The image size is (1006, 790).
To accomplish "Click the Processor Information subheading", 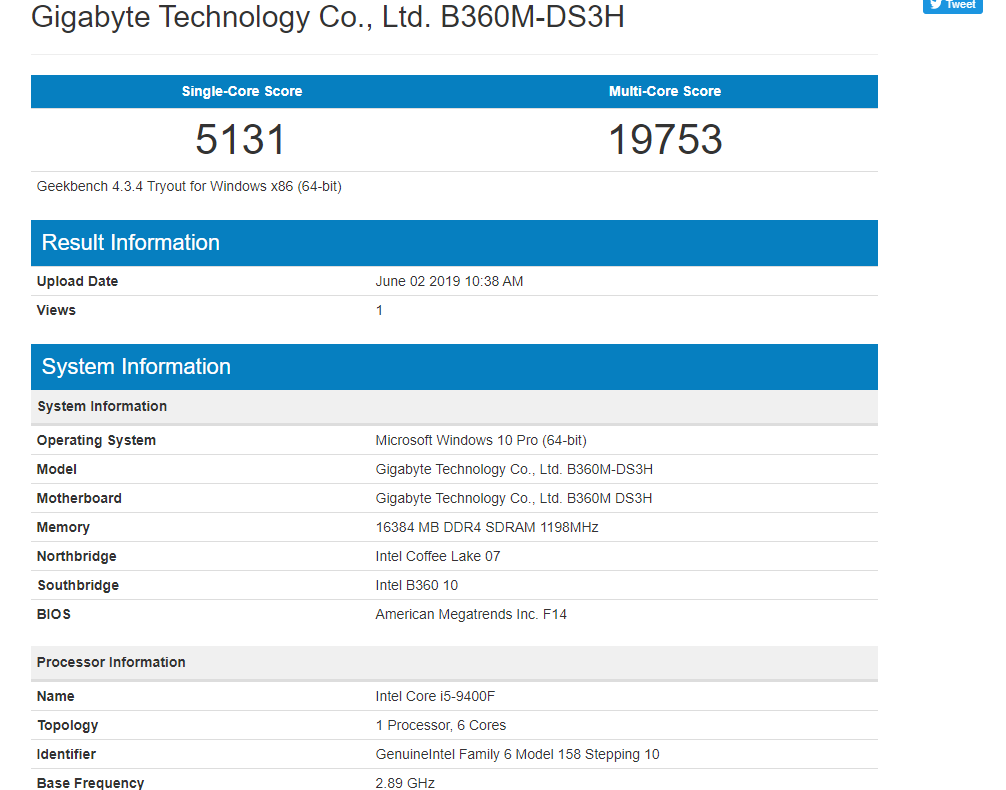I will (454, 662).
